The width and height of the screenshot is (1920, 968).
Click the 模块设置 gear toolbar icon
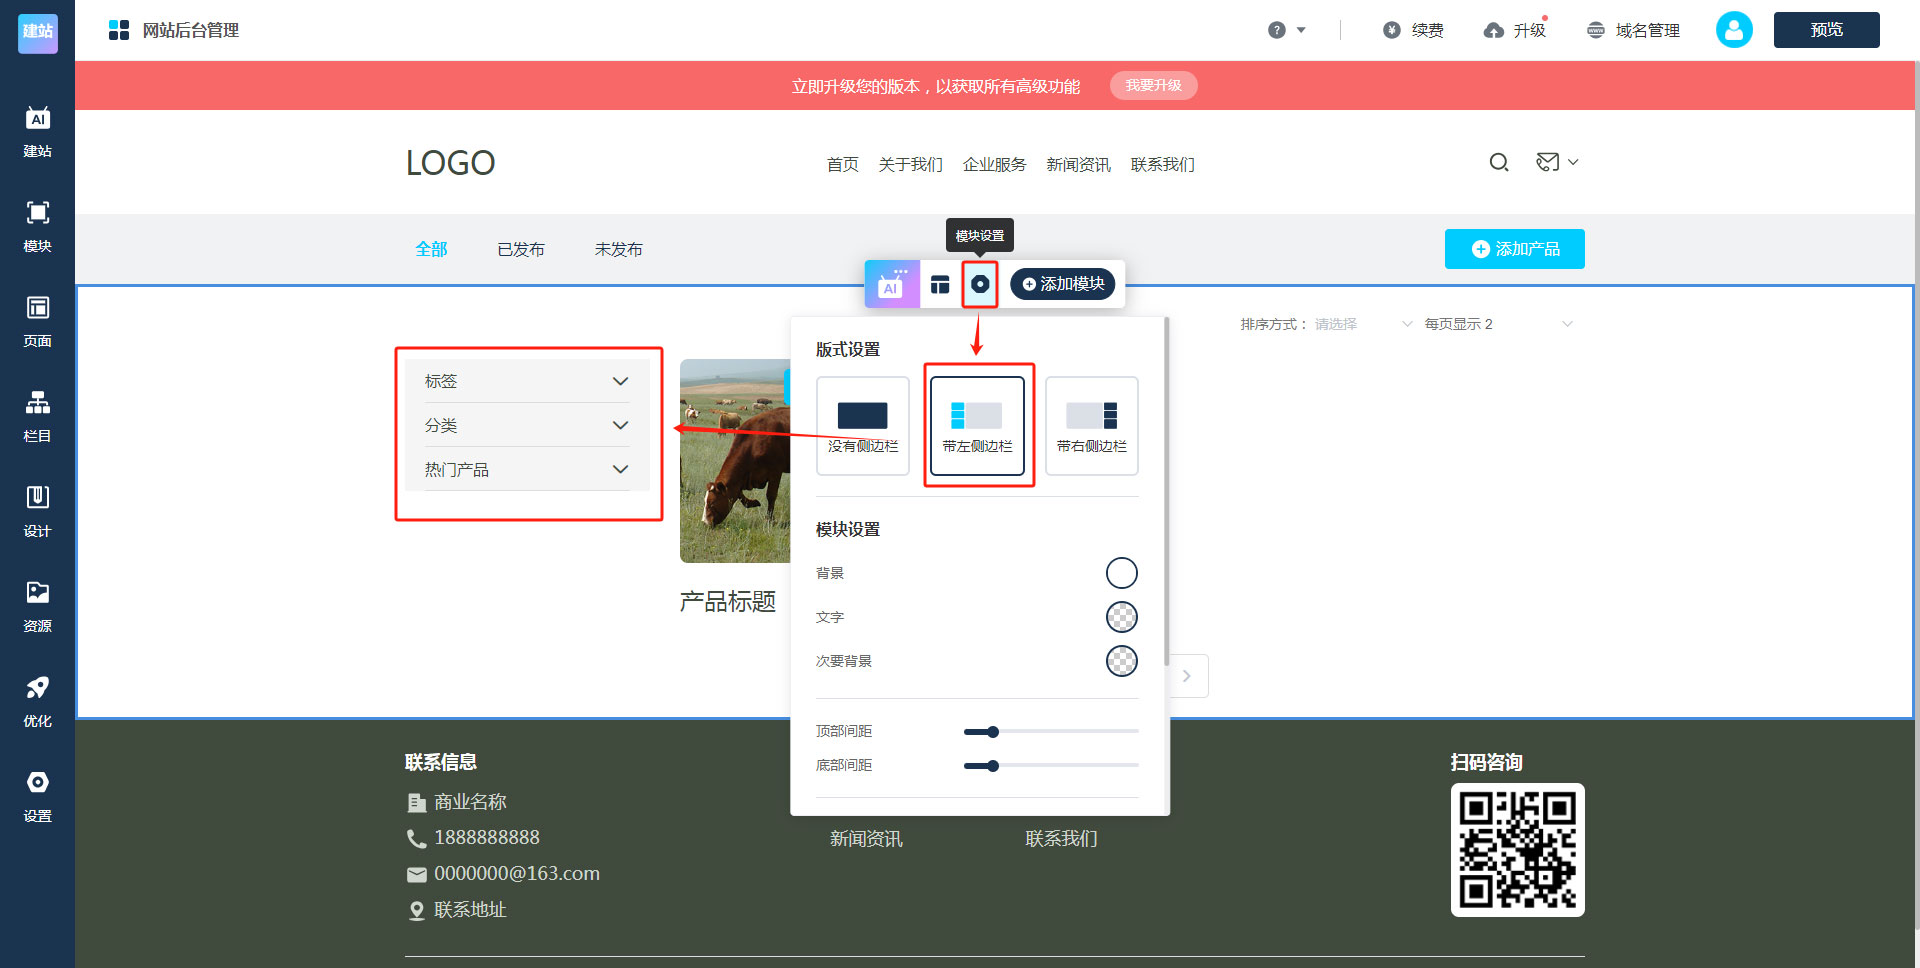tap(980, 284)
